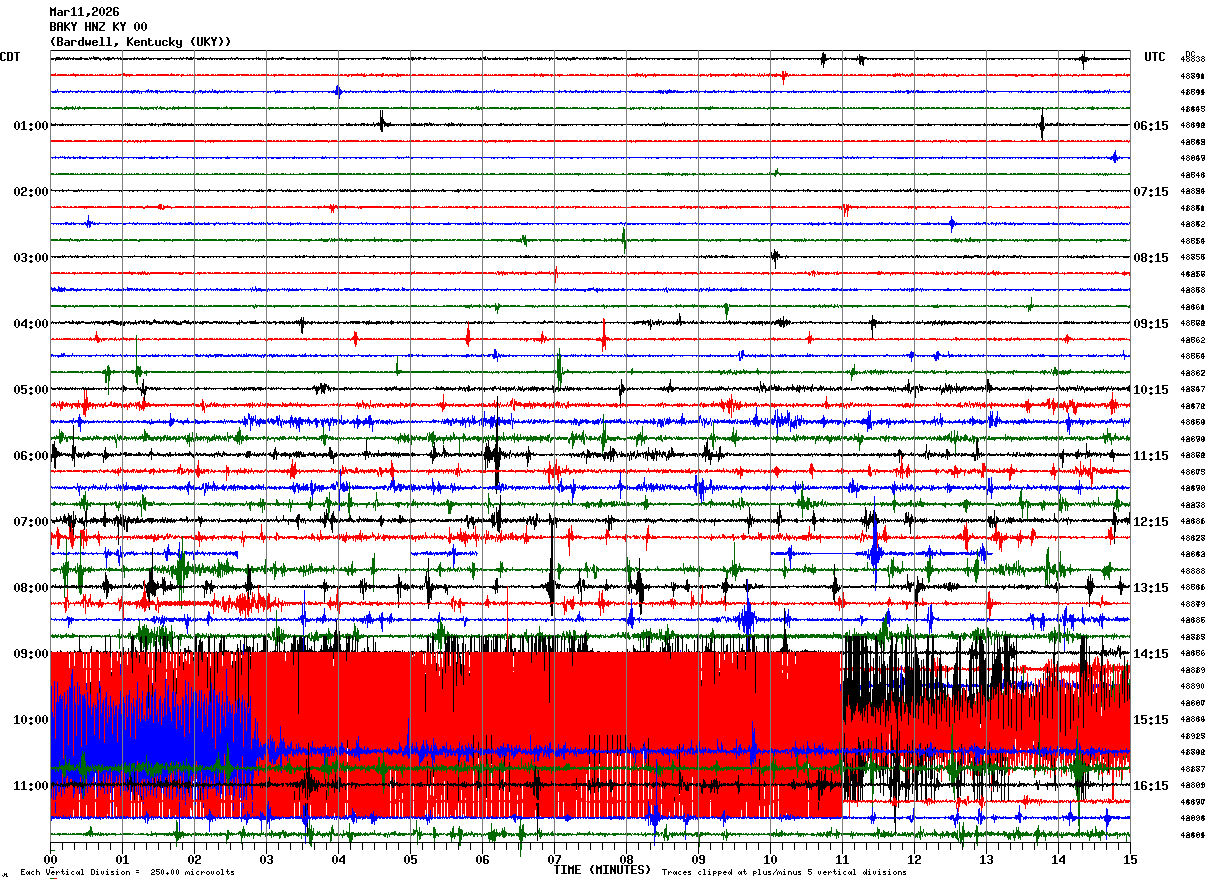Click the 08:15 UTC row label

[1150, 258]
